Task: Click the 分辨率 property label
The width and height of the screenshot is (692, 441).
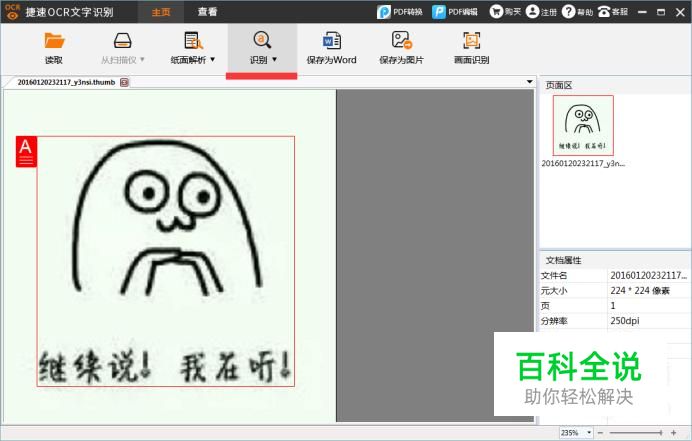Action: [x=554, y=321]
